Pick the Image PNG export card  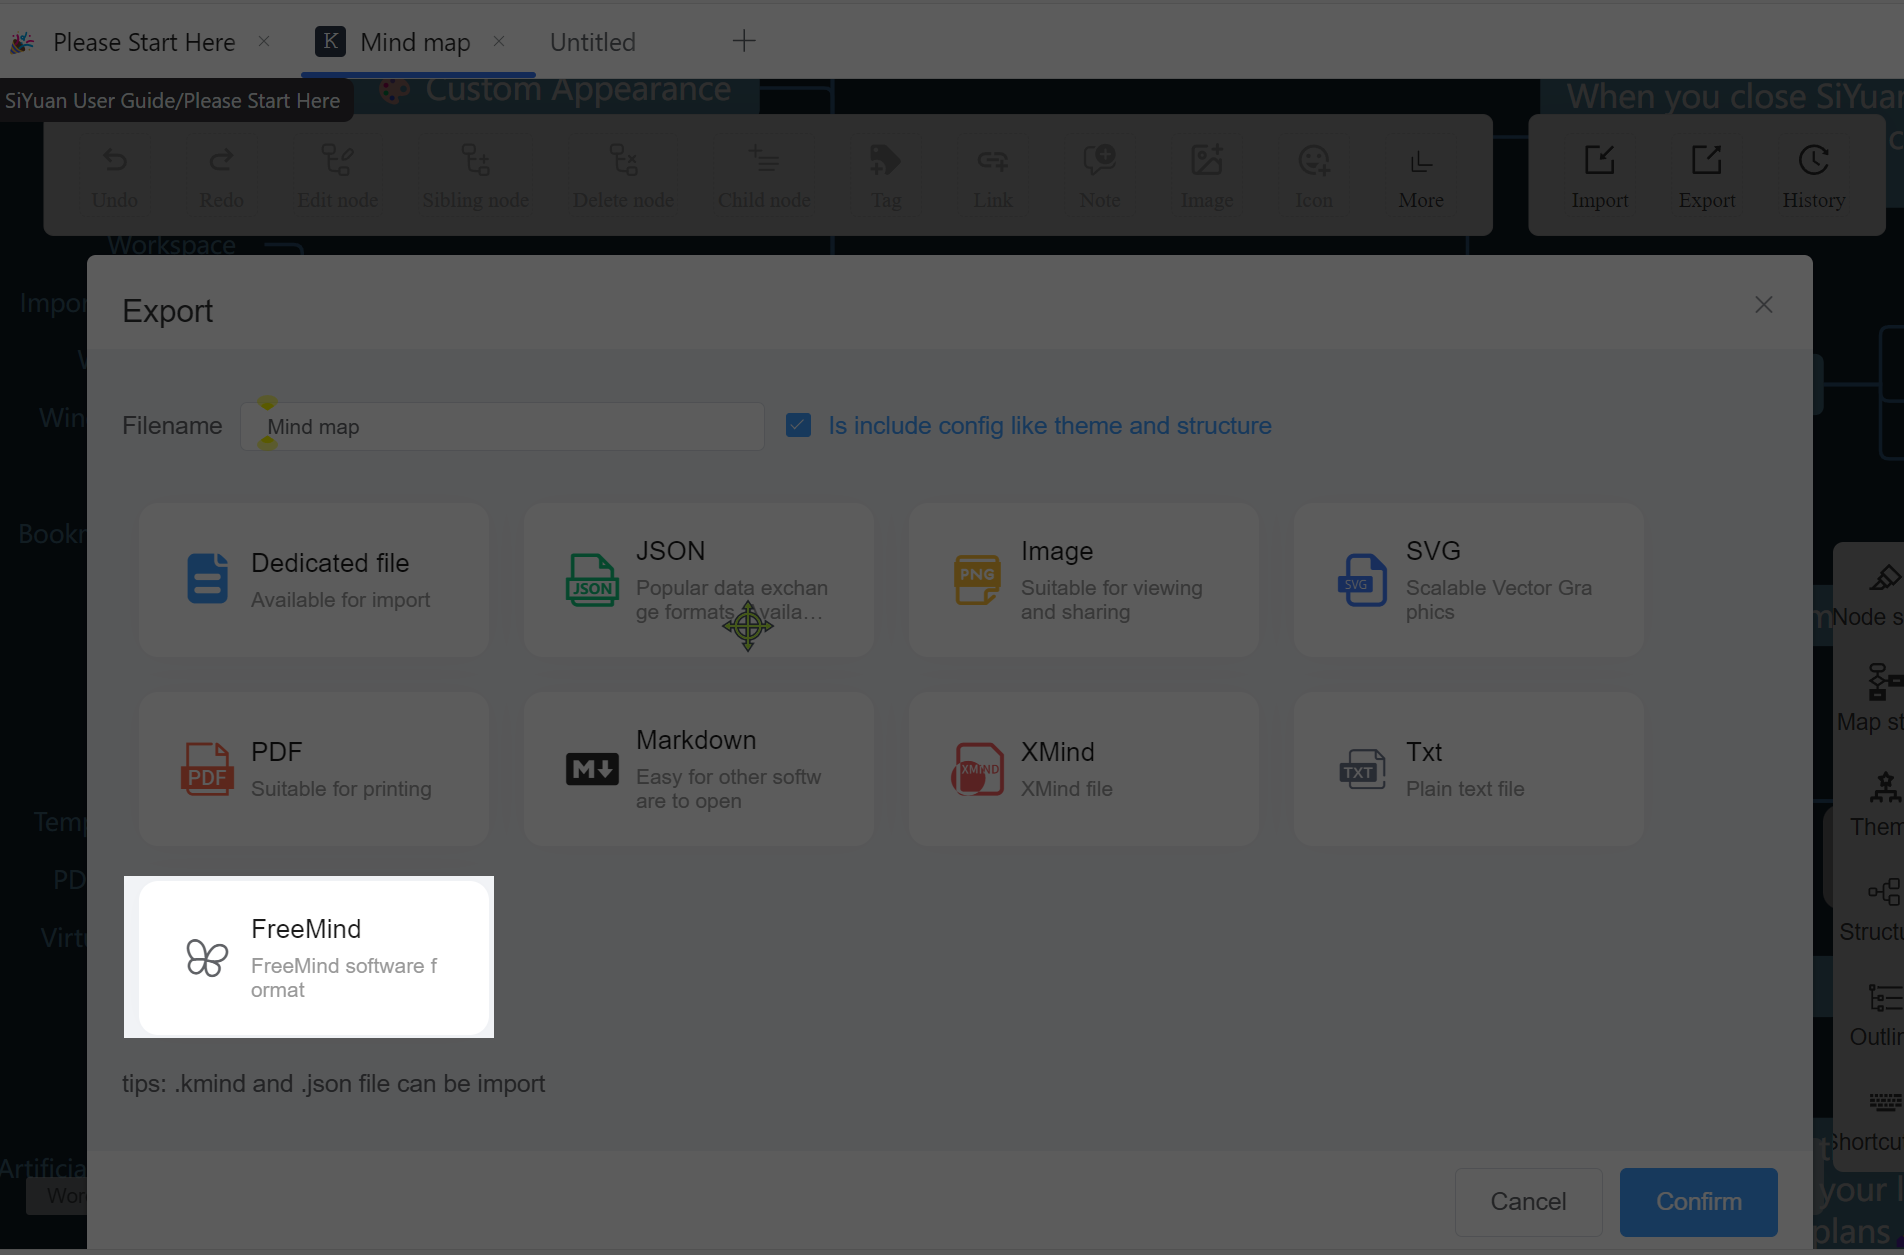[x=1084, y=580]
